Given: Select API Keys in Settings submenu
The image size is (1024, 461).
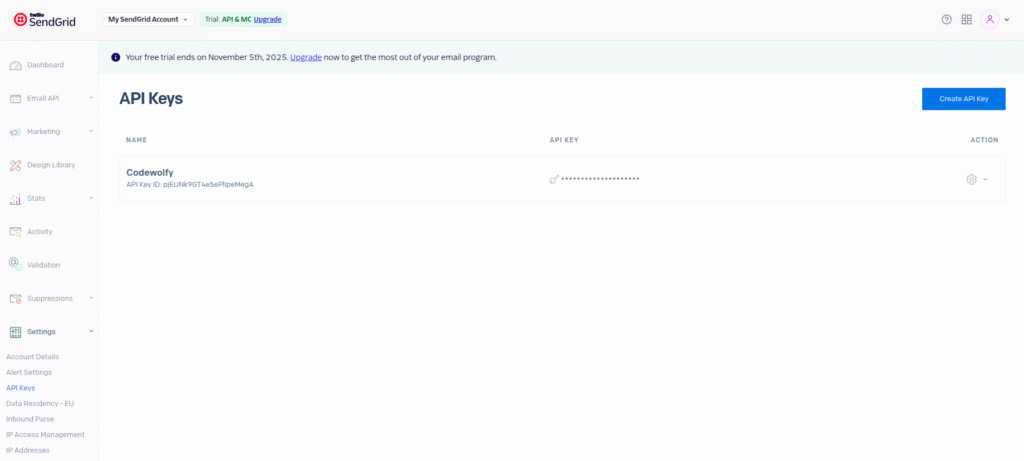Looking at the screenshot, I should tap(20, 388).
